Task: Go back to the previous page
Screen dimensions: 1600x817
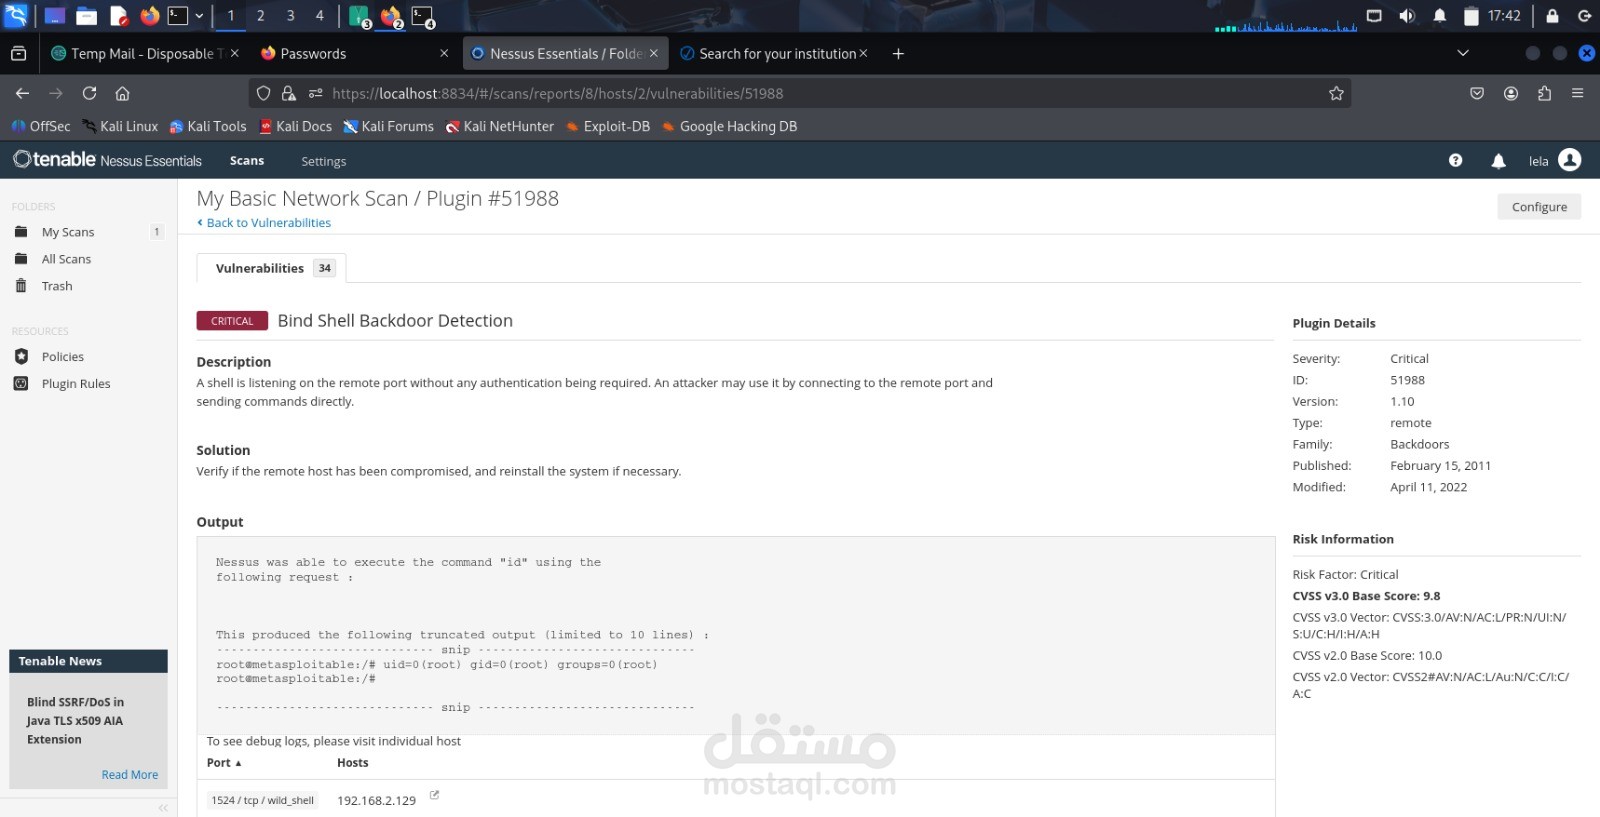Action: 22,93
